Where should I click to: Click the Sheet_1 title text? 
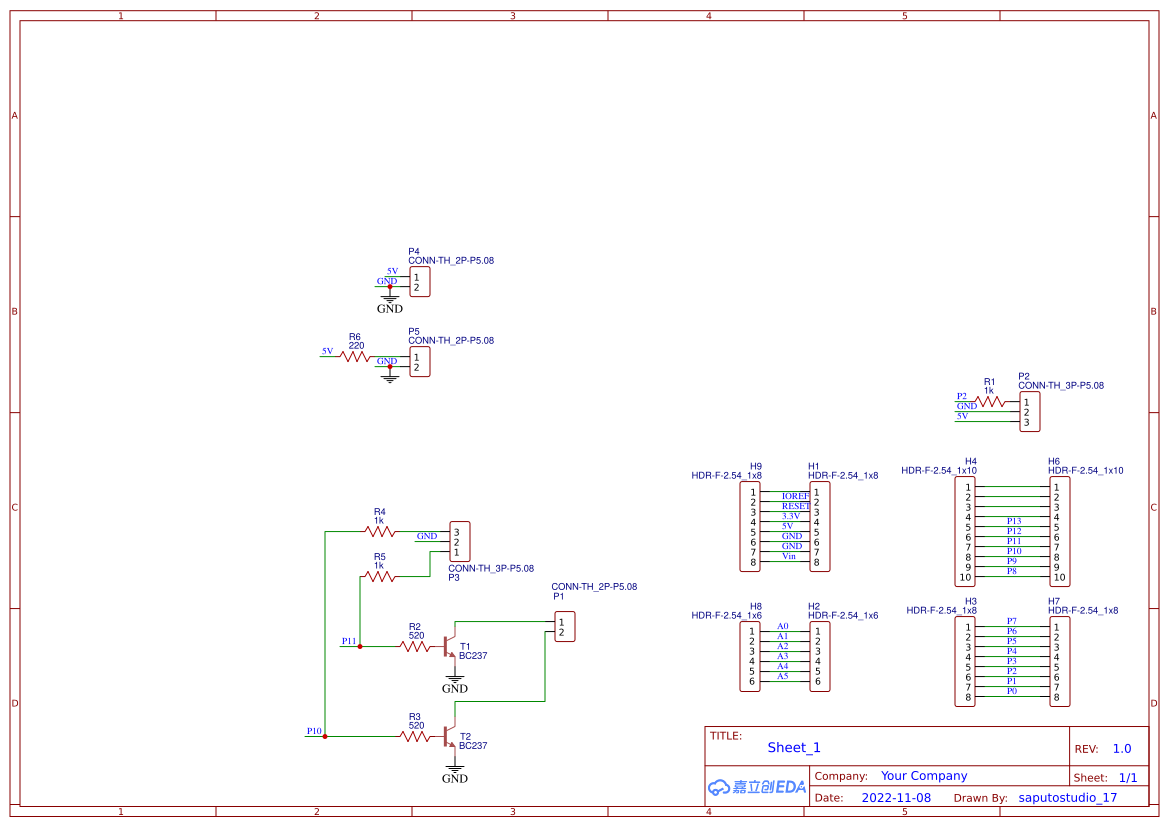[x=794, y=747]
